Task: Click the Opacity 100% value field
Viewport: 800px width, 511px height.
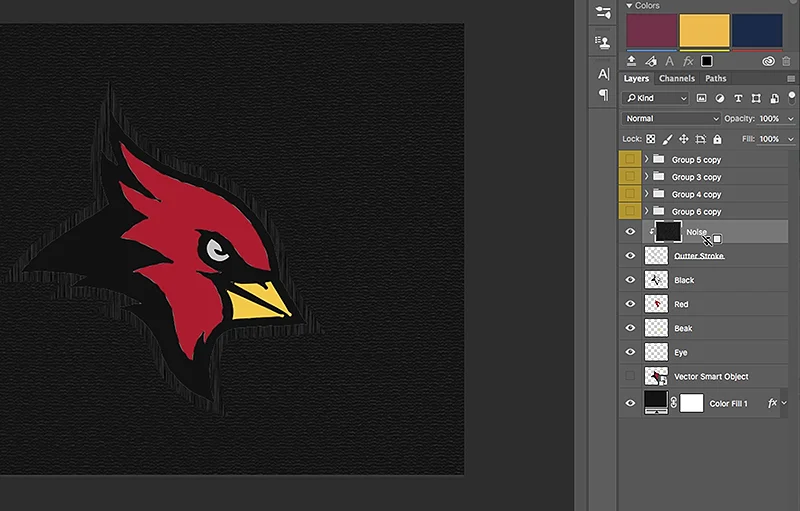Action: click(x=769, y=118)
